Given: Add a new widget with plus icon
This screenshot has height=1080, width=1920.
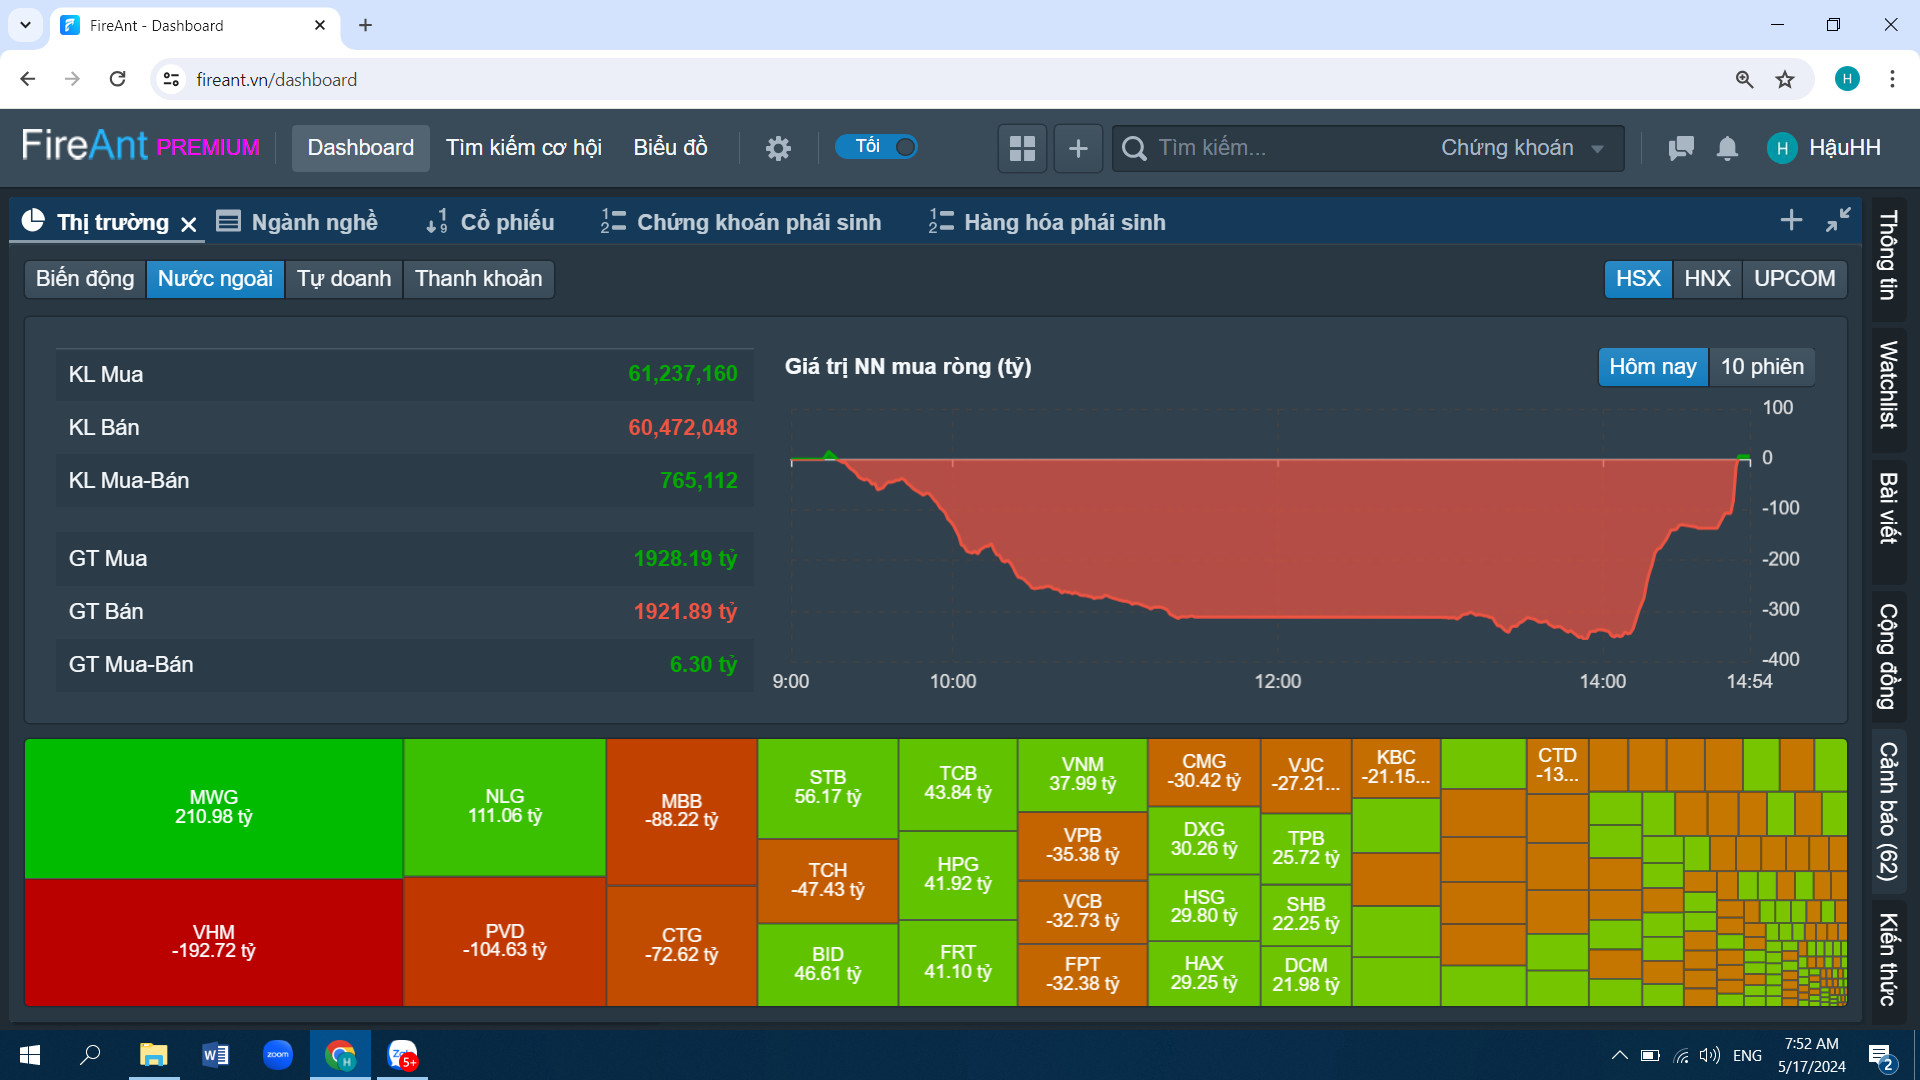Looking at the screenshot, I should 1078,148.
